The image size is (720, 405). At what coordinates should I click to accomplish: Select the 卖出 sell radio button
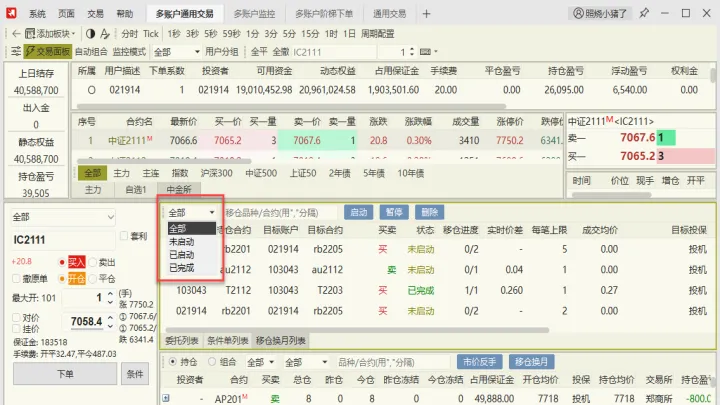(92, 262)
